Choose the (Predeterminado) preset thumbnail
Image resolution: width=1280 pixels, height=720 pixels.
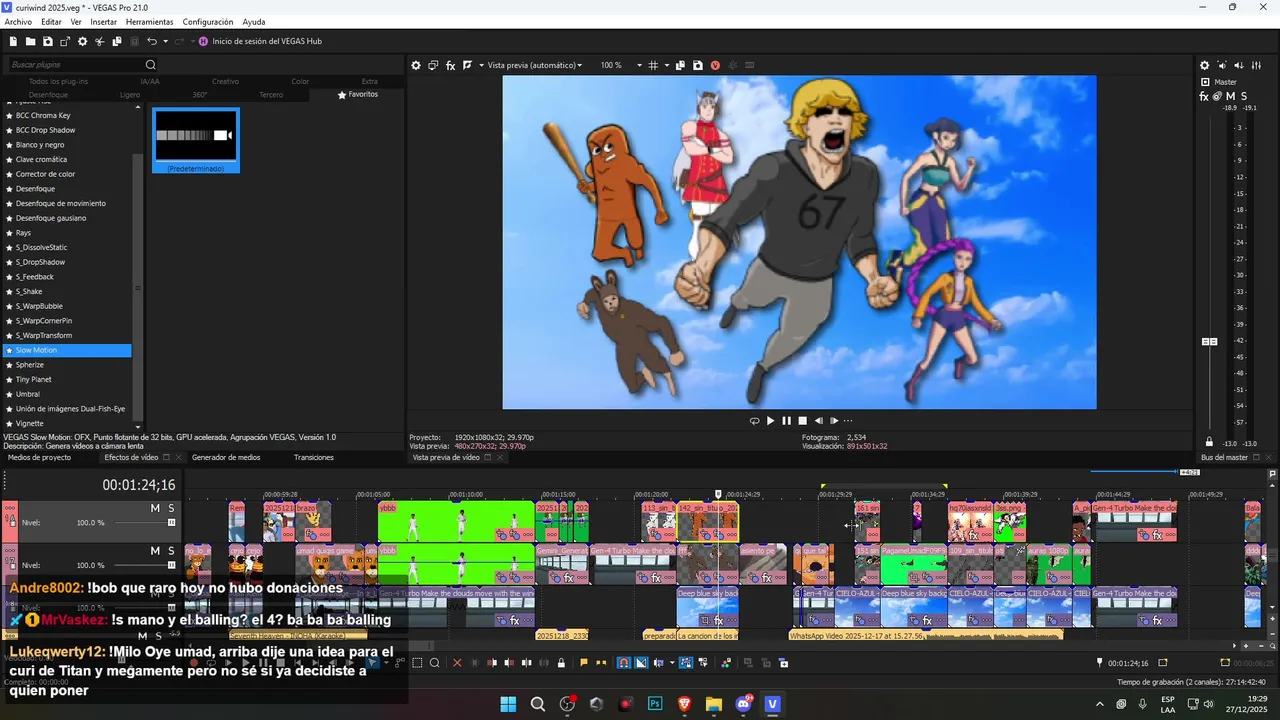click(196, 140)
